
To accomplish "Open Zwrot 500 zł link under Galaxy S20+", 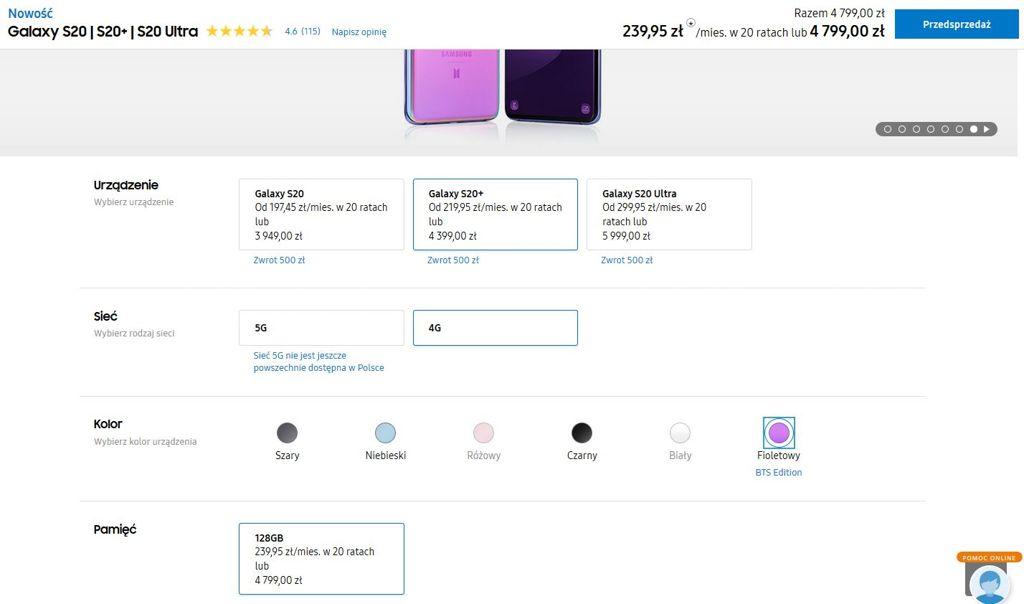I will click(x=453, y=260).
